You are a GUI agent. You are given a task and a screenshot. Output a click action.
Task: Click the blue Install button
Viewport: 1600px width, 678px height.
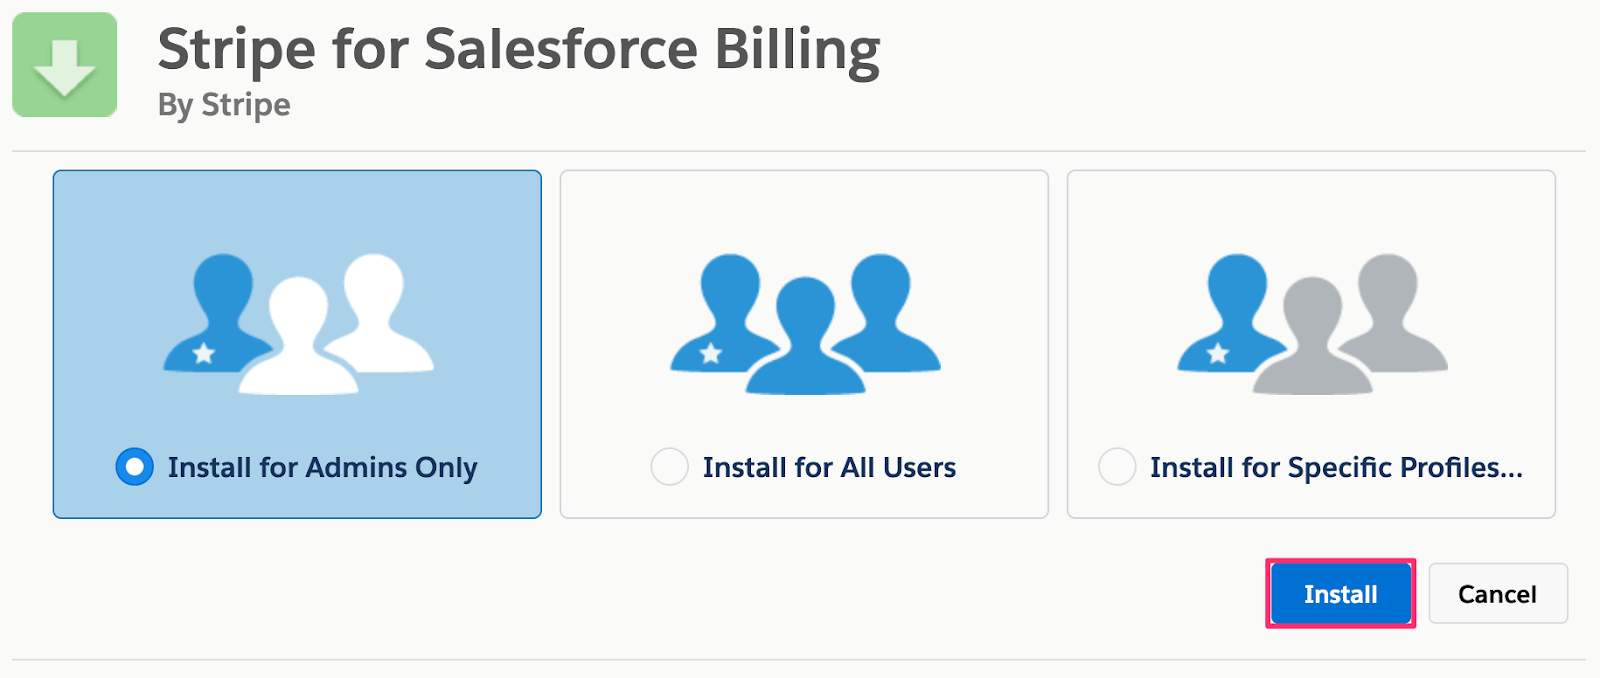(x=1341, y=594)
